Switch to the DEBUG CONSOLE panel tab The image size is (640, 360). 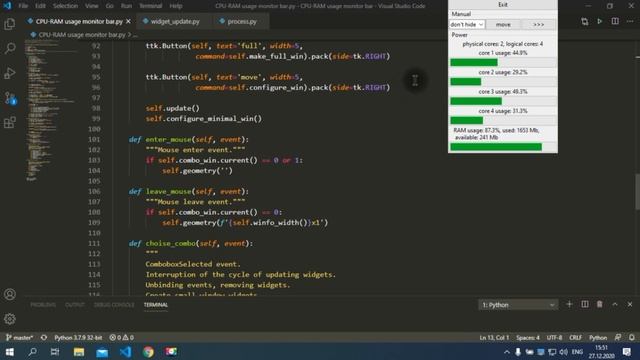pyautogui.click(x=114, y=305)
